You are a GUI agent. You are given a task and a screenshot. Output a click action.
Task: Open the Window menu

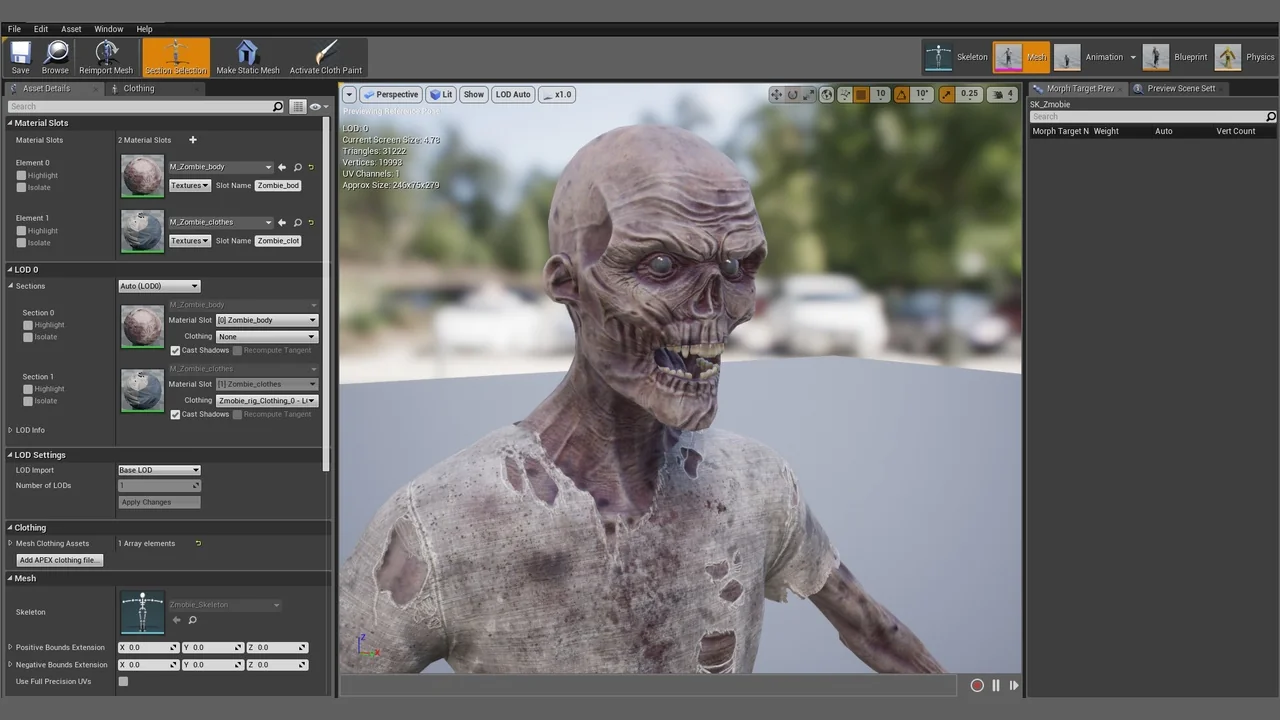coord(108,29)
